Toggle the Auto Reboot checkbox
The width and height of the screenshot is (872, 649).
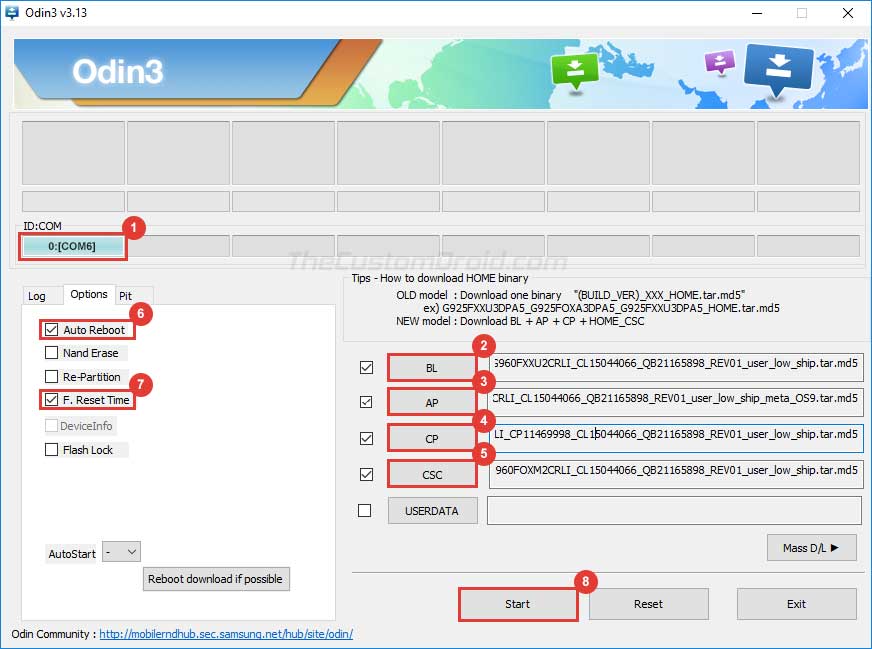pos(51,330)
